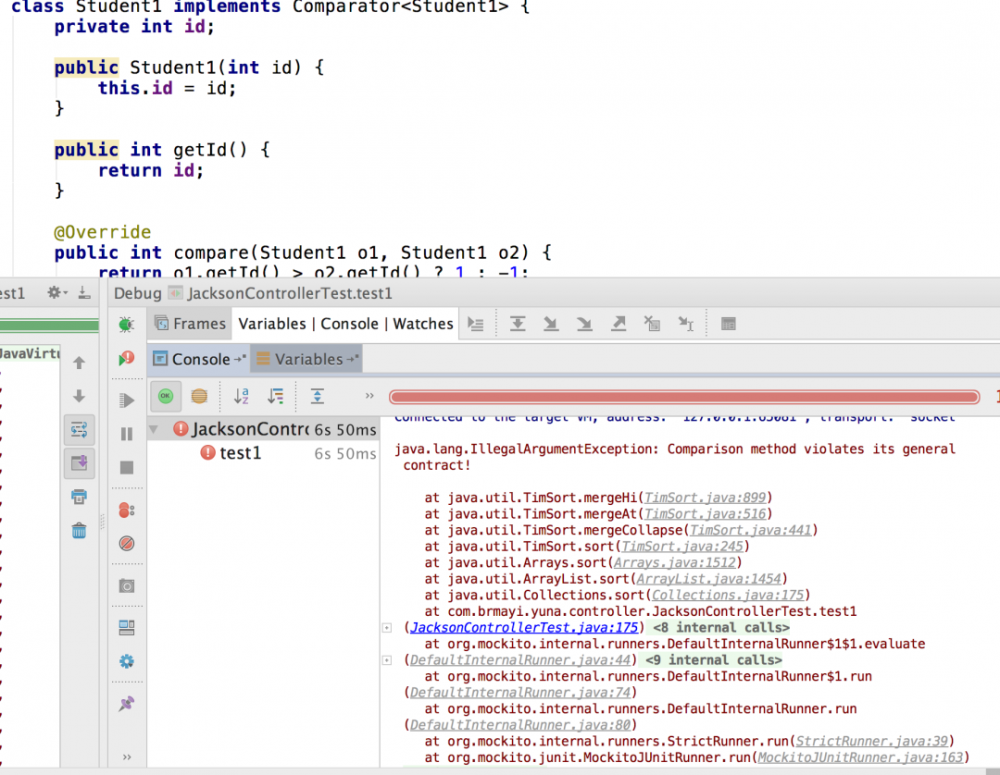This screenshot has width=1000, height=775.
Task: Open DefaultInternalRunner.java:74 link
Action: point(520,693)
